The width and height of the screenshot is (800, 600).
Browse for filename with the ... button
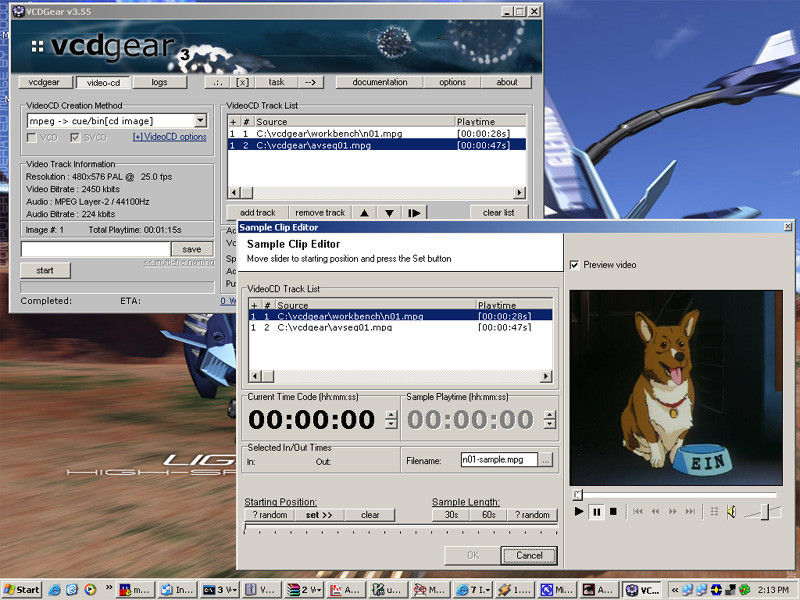click(545, 460)
